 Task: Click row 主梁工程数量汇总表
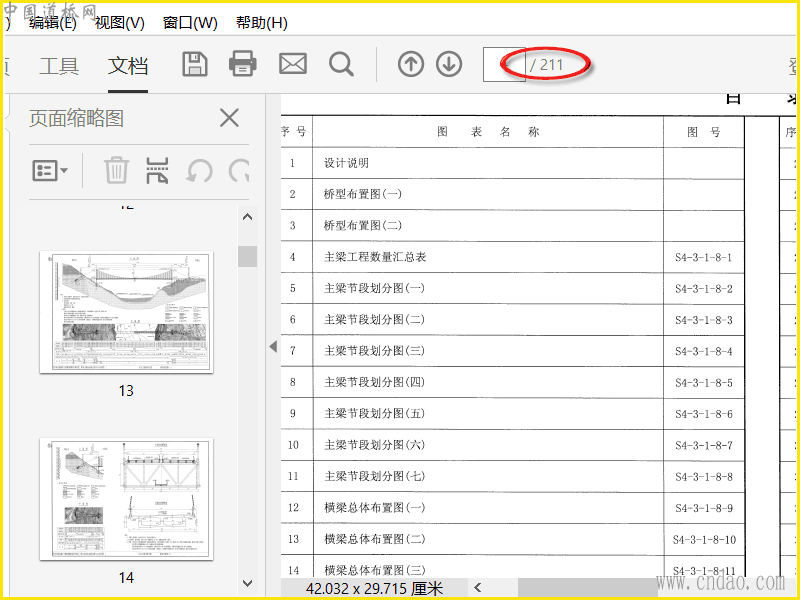pos(513,257)
